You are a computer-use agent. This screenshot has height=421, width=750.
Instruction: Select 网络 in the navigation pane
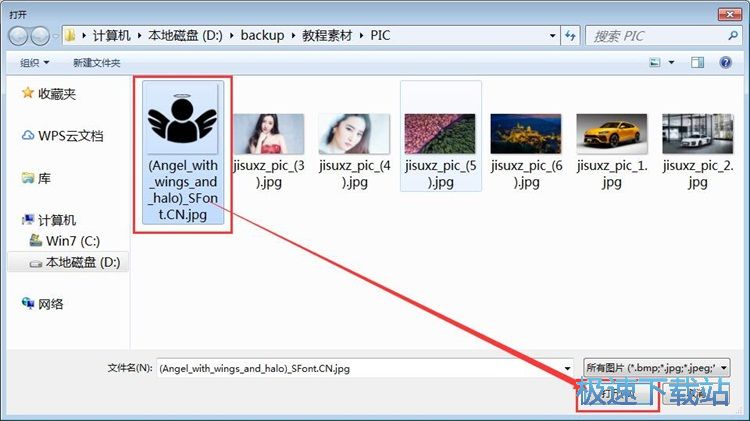(x=51, y=304)
